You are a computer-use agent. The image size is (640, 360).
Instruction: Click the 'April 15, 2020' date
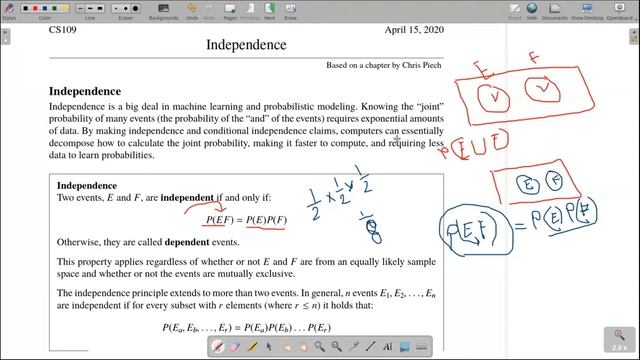(414, 29)
